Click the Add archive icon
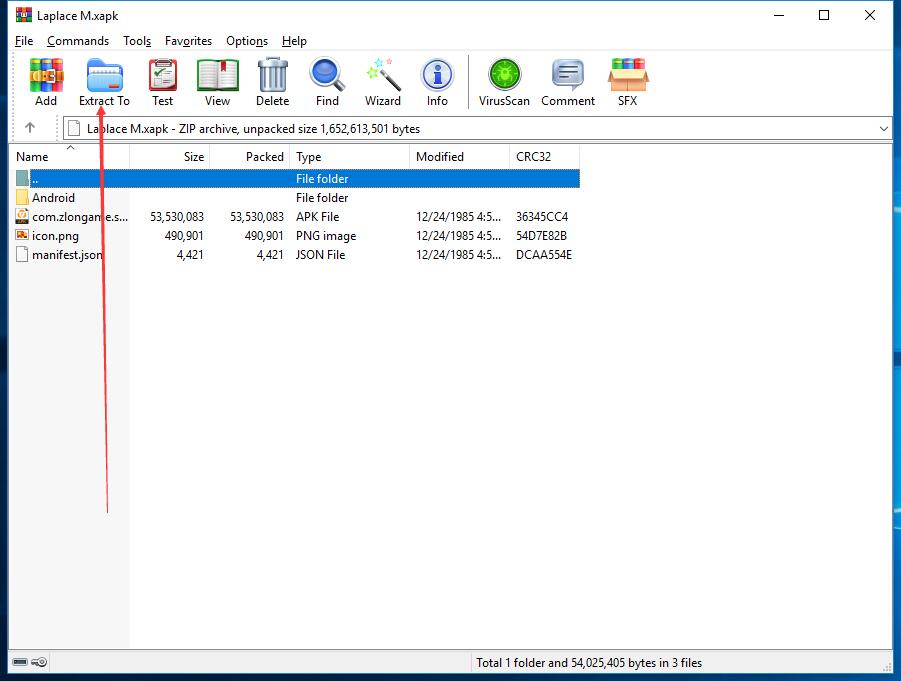901x681 pixels. click(x=45, y=80)
